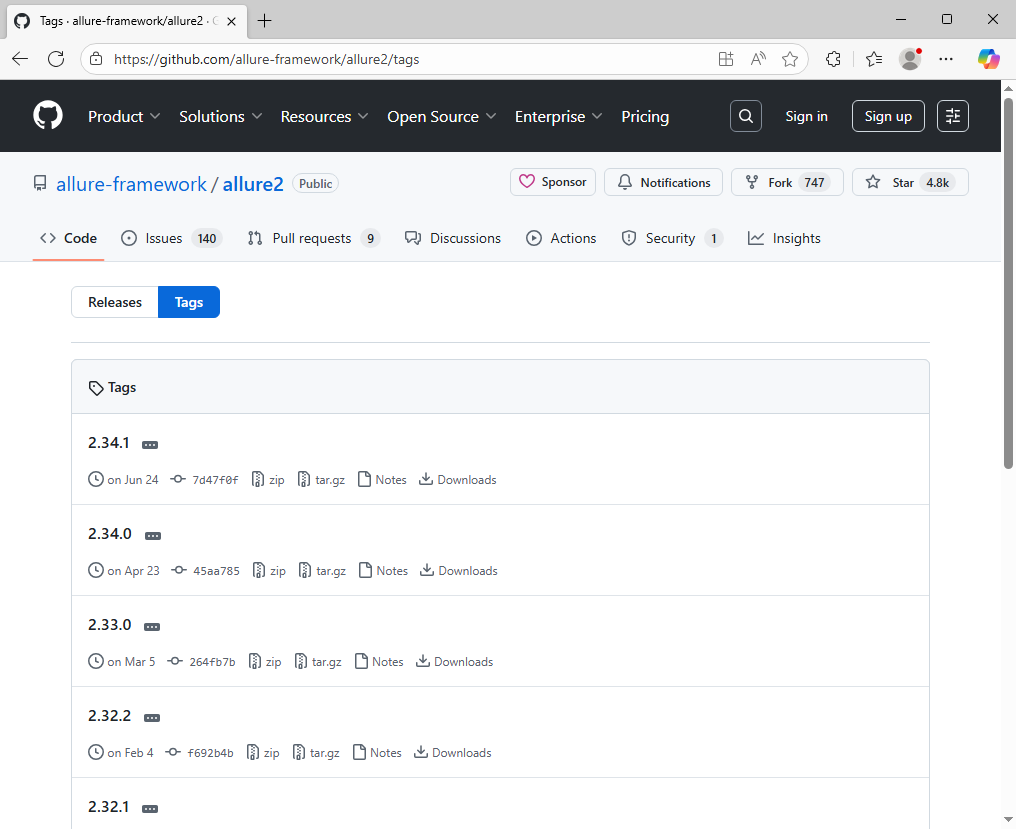Screen dimensions: 1016x829
Task: Switch to the Code tab
Action: click(69, 238)
